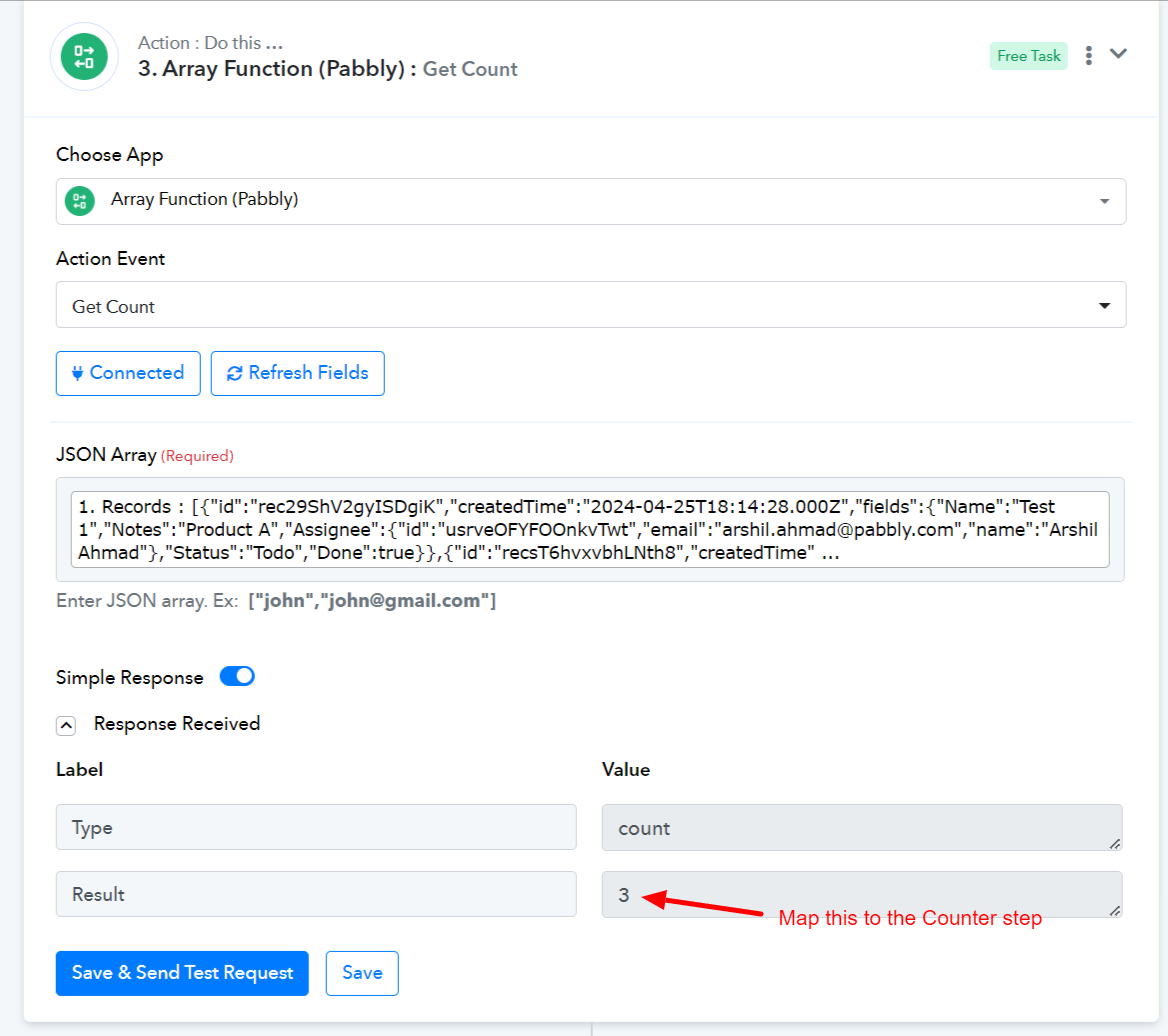The image size is (1168, 1036).
Task: Click the plug icon in Connected button
Action: pyautogui.click(x=77, y=373)
